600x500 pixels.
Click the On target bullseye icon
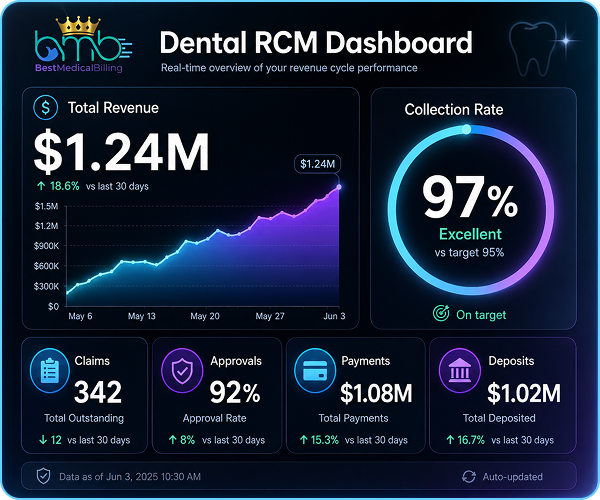tap(441, 313)
